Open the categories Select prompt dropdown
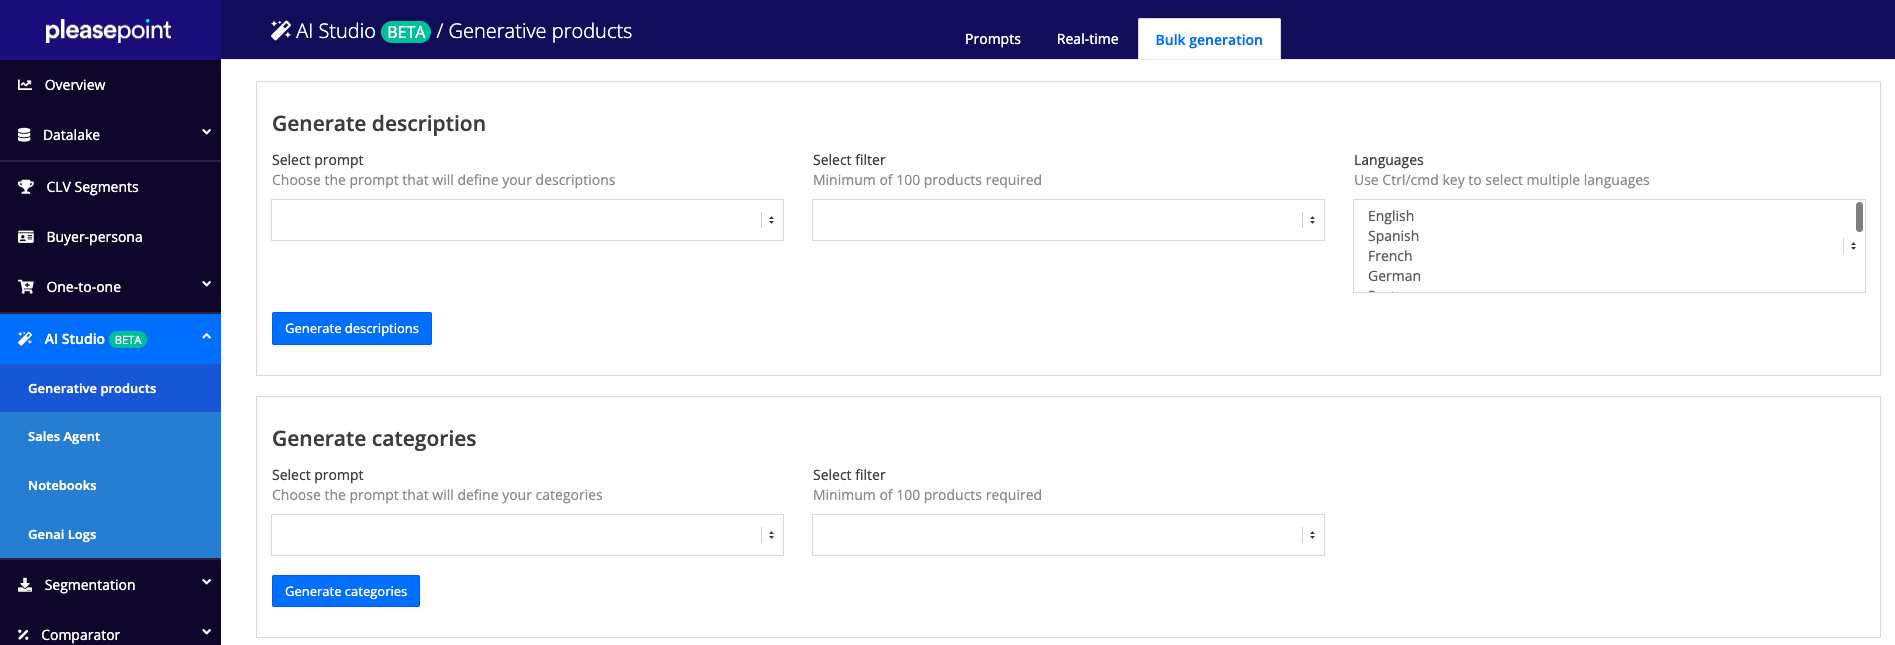 coord(527,535)
